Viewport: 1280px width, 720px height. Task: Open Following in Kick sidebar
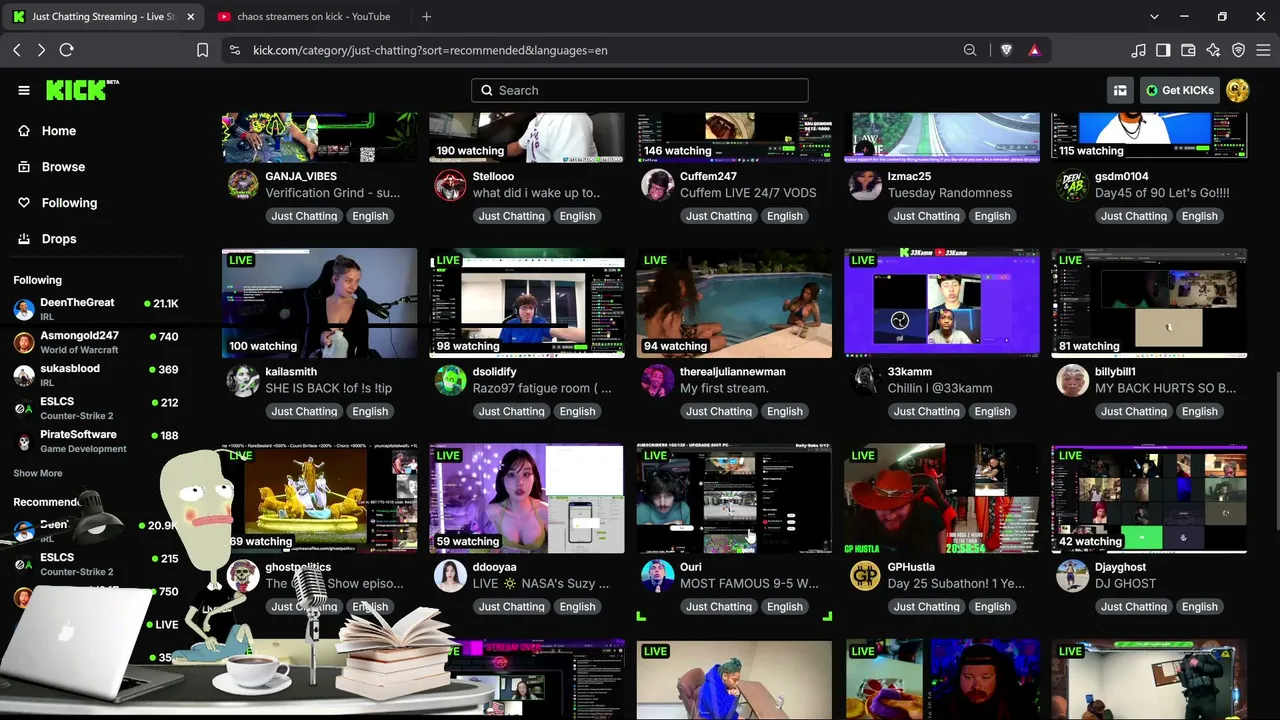tap(69, 203)
